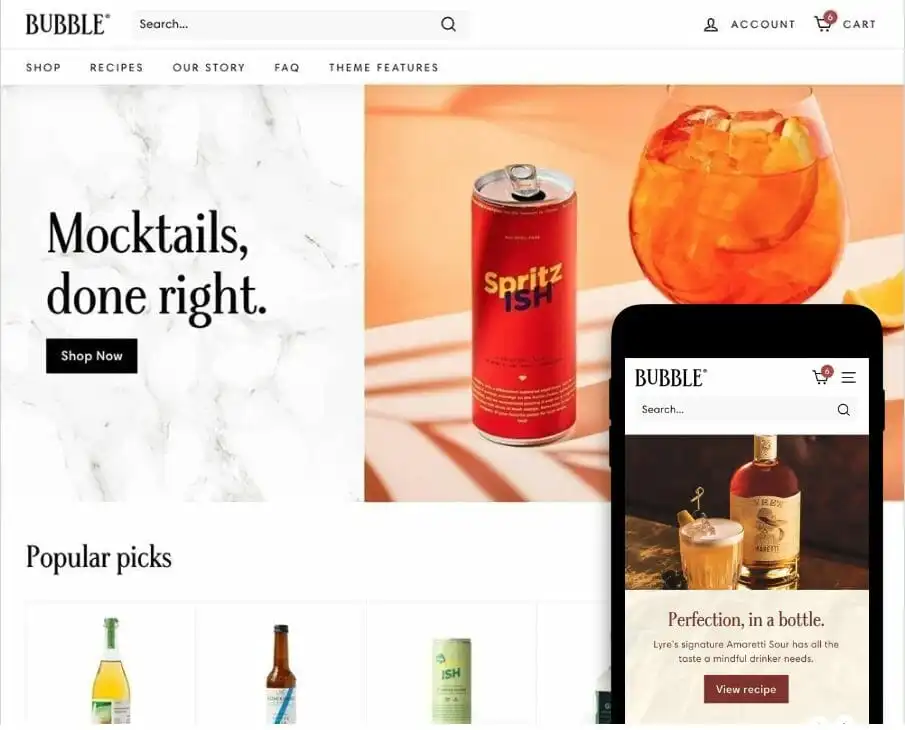Select the green-capped bottle product thumbnail

(x=111, y=671)
